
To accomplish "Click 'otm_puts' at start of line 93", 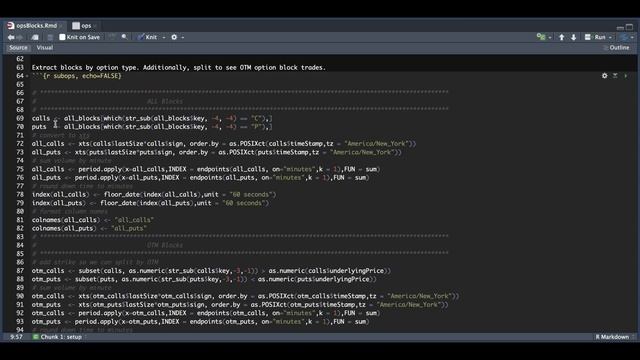I will tap(46, 322).
